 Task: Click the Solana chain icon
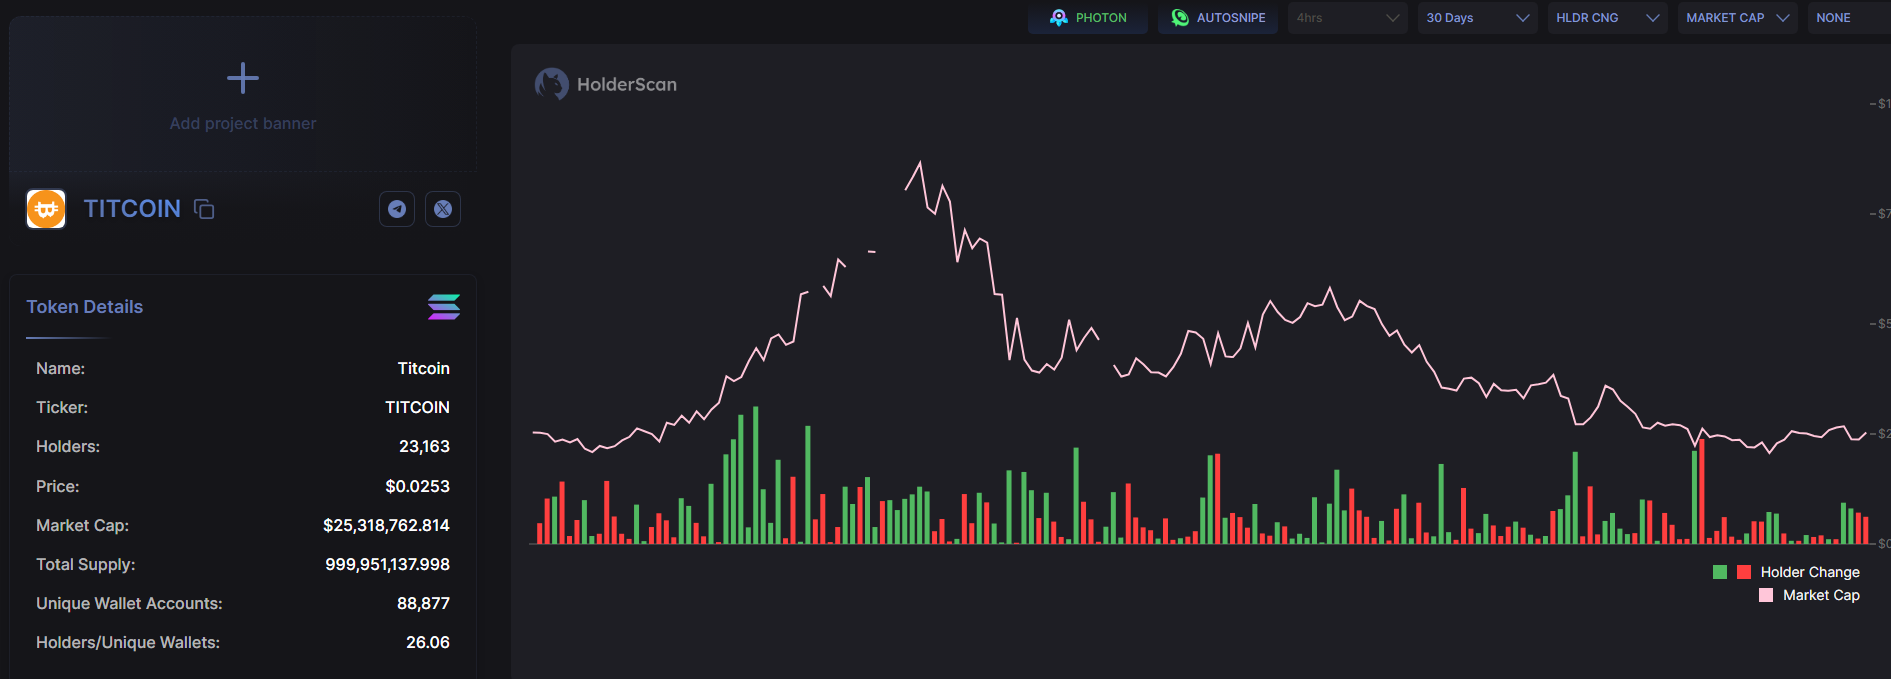[444, 307]
